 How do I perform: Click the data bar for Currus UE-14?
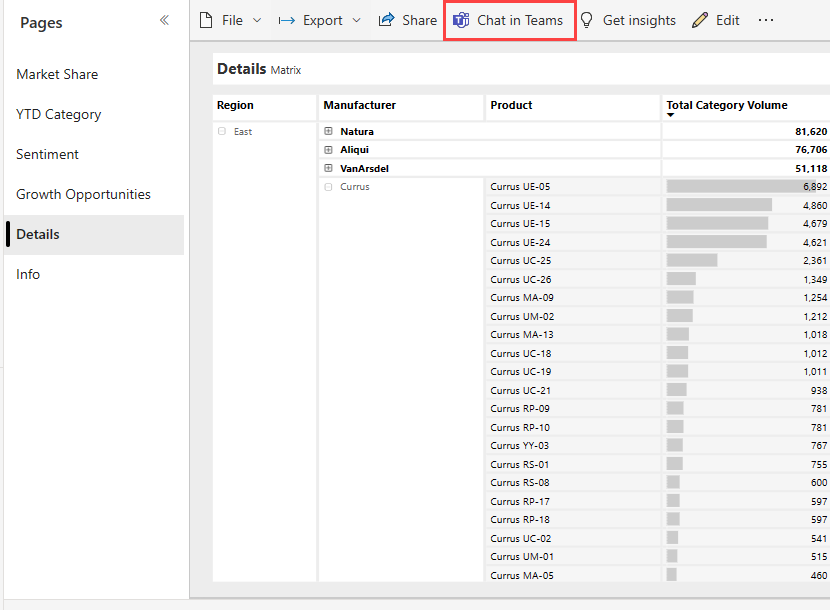[x=719, y=205]
